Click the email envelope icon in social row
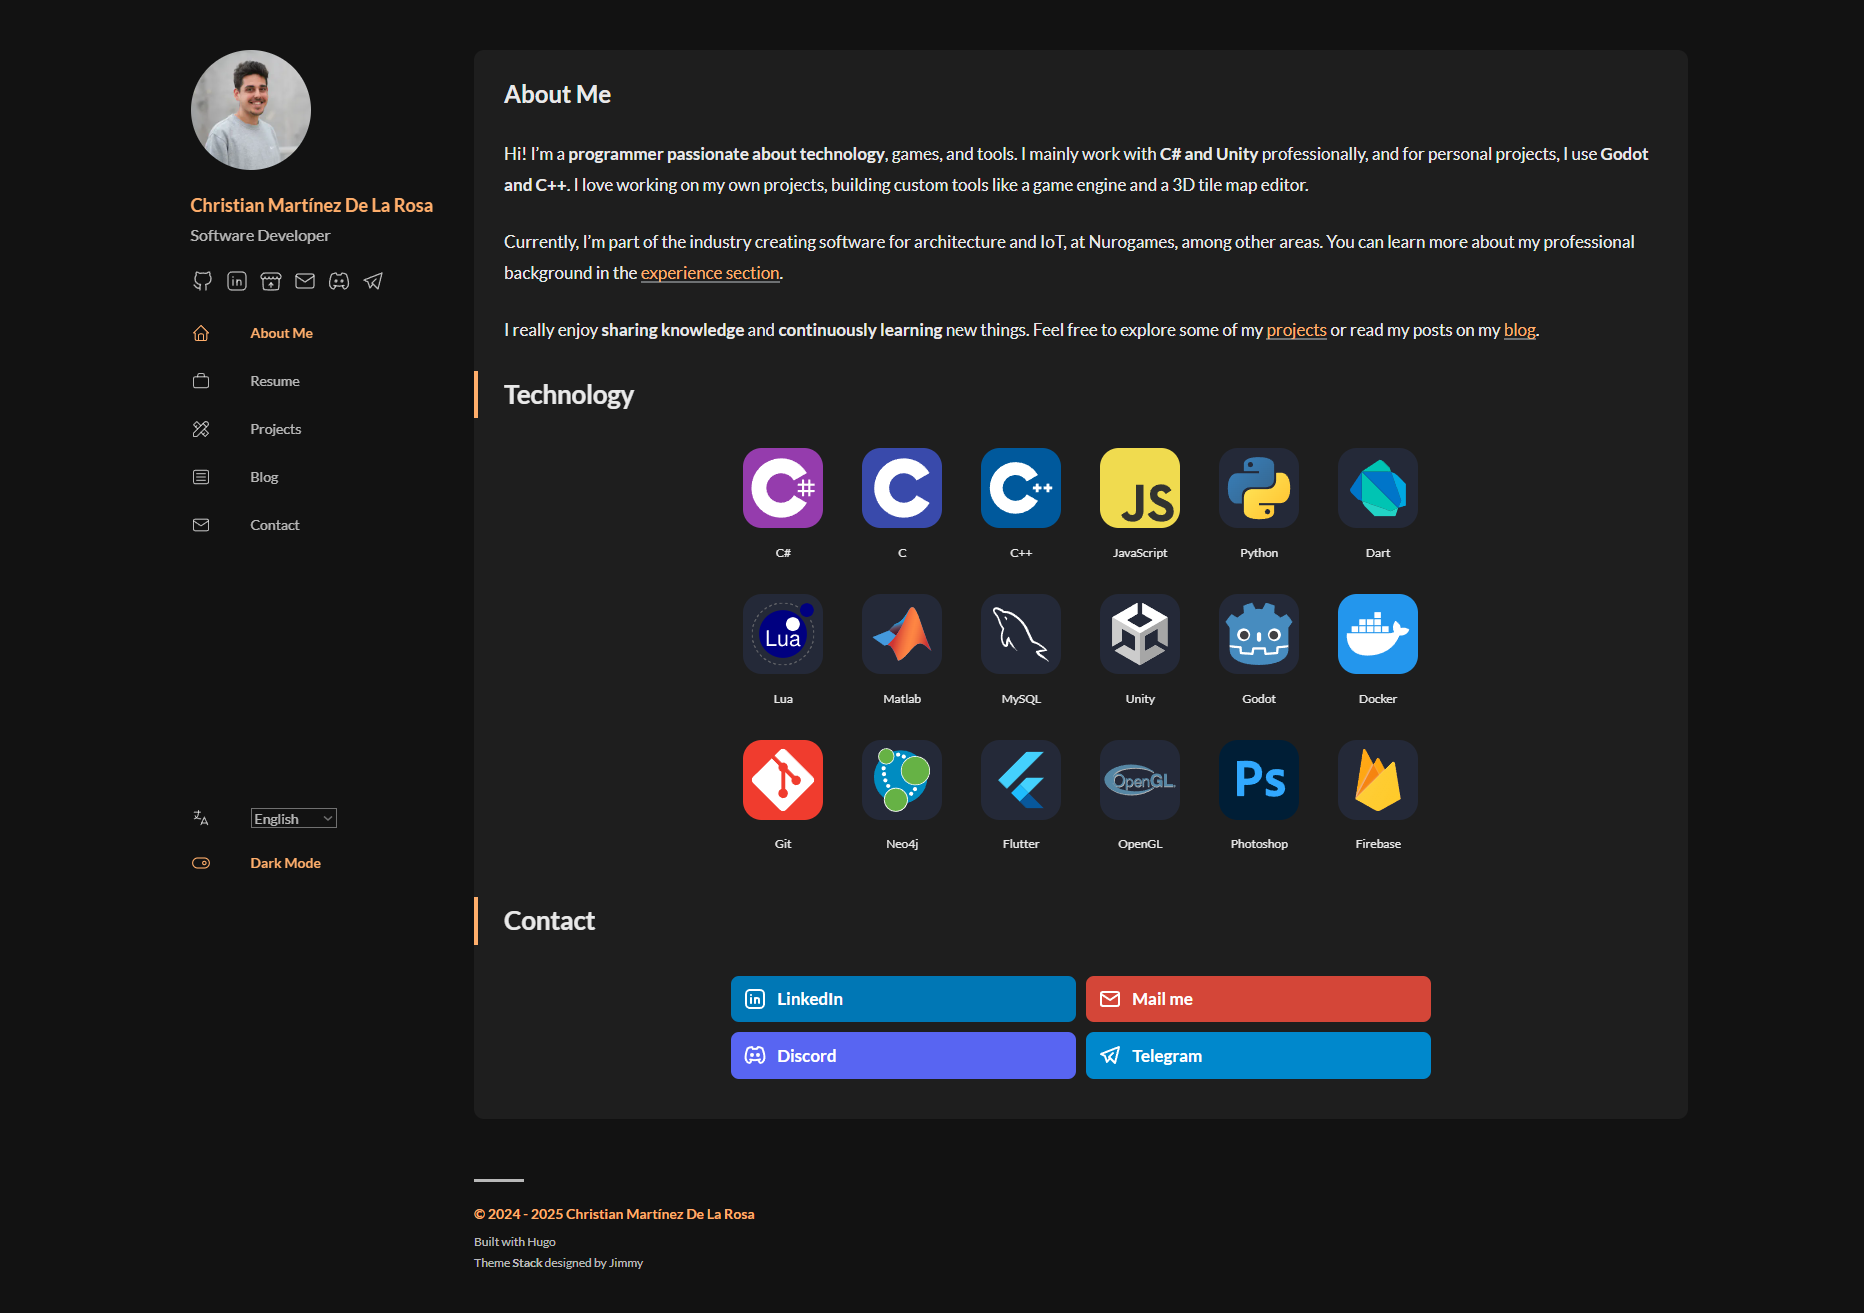1864x1313 pixels. coord(305,281)
